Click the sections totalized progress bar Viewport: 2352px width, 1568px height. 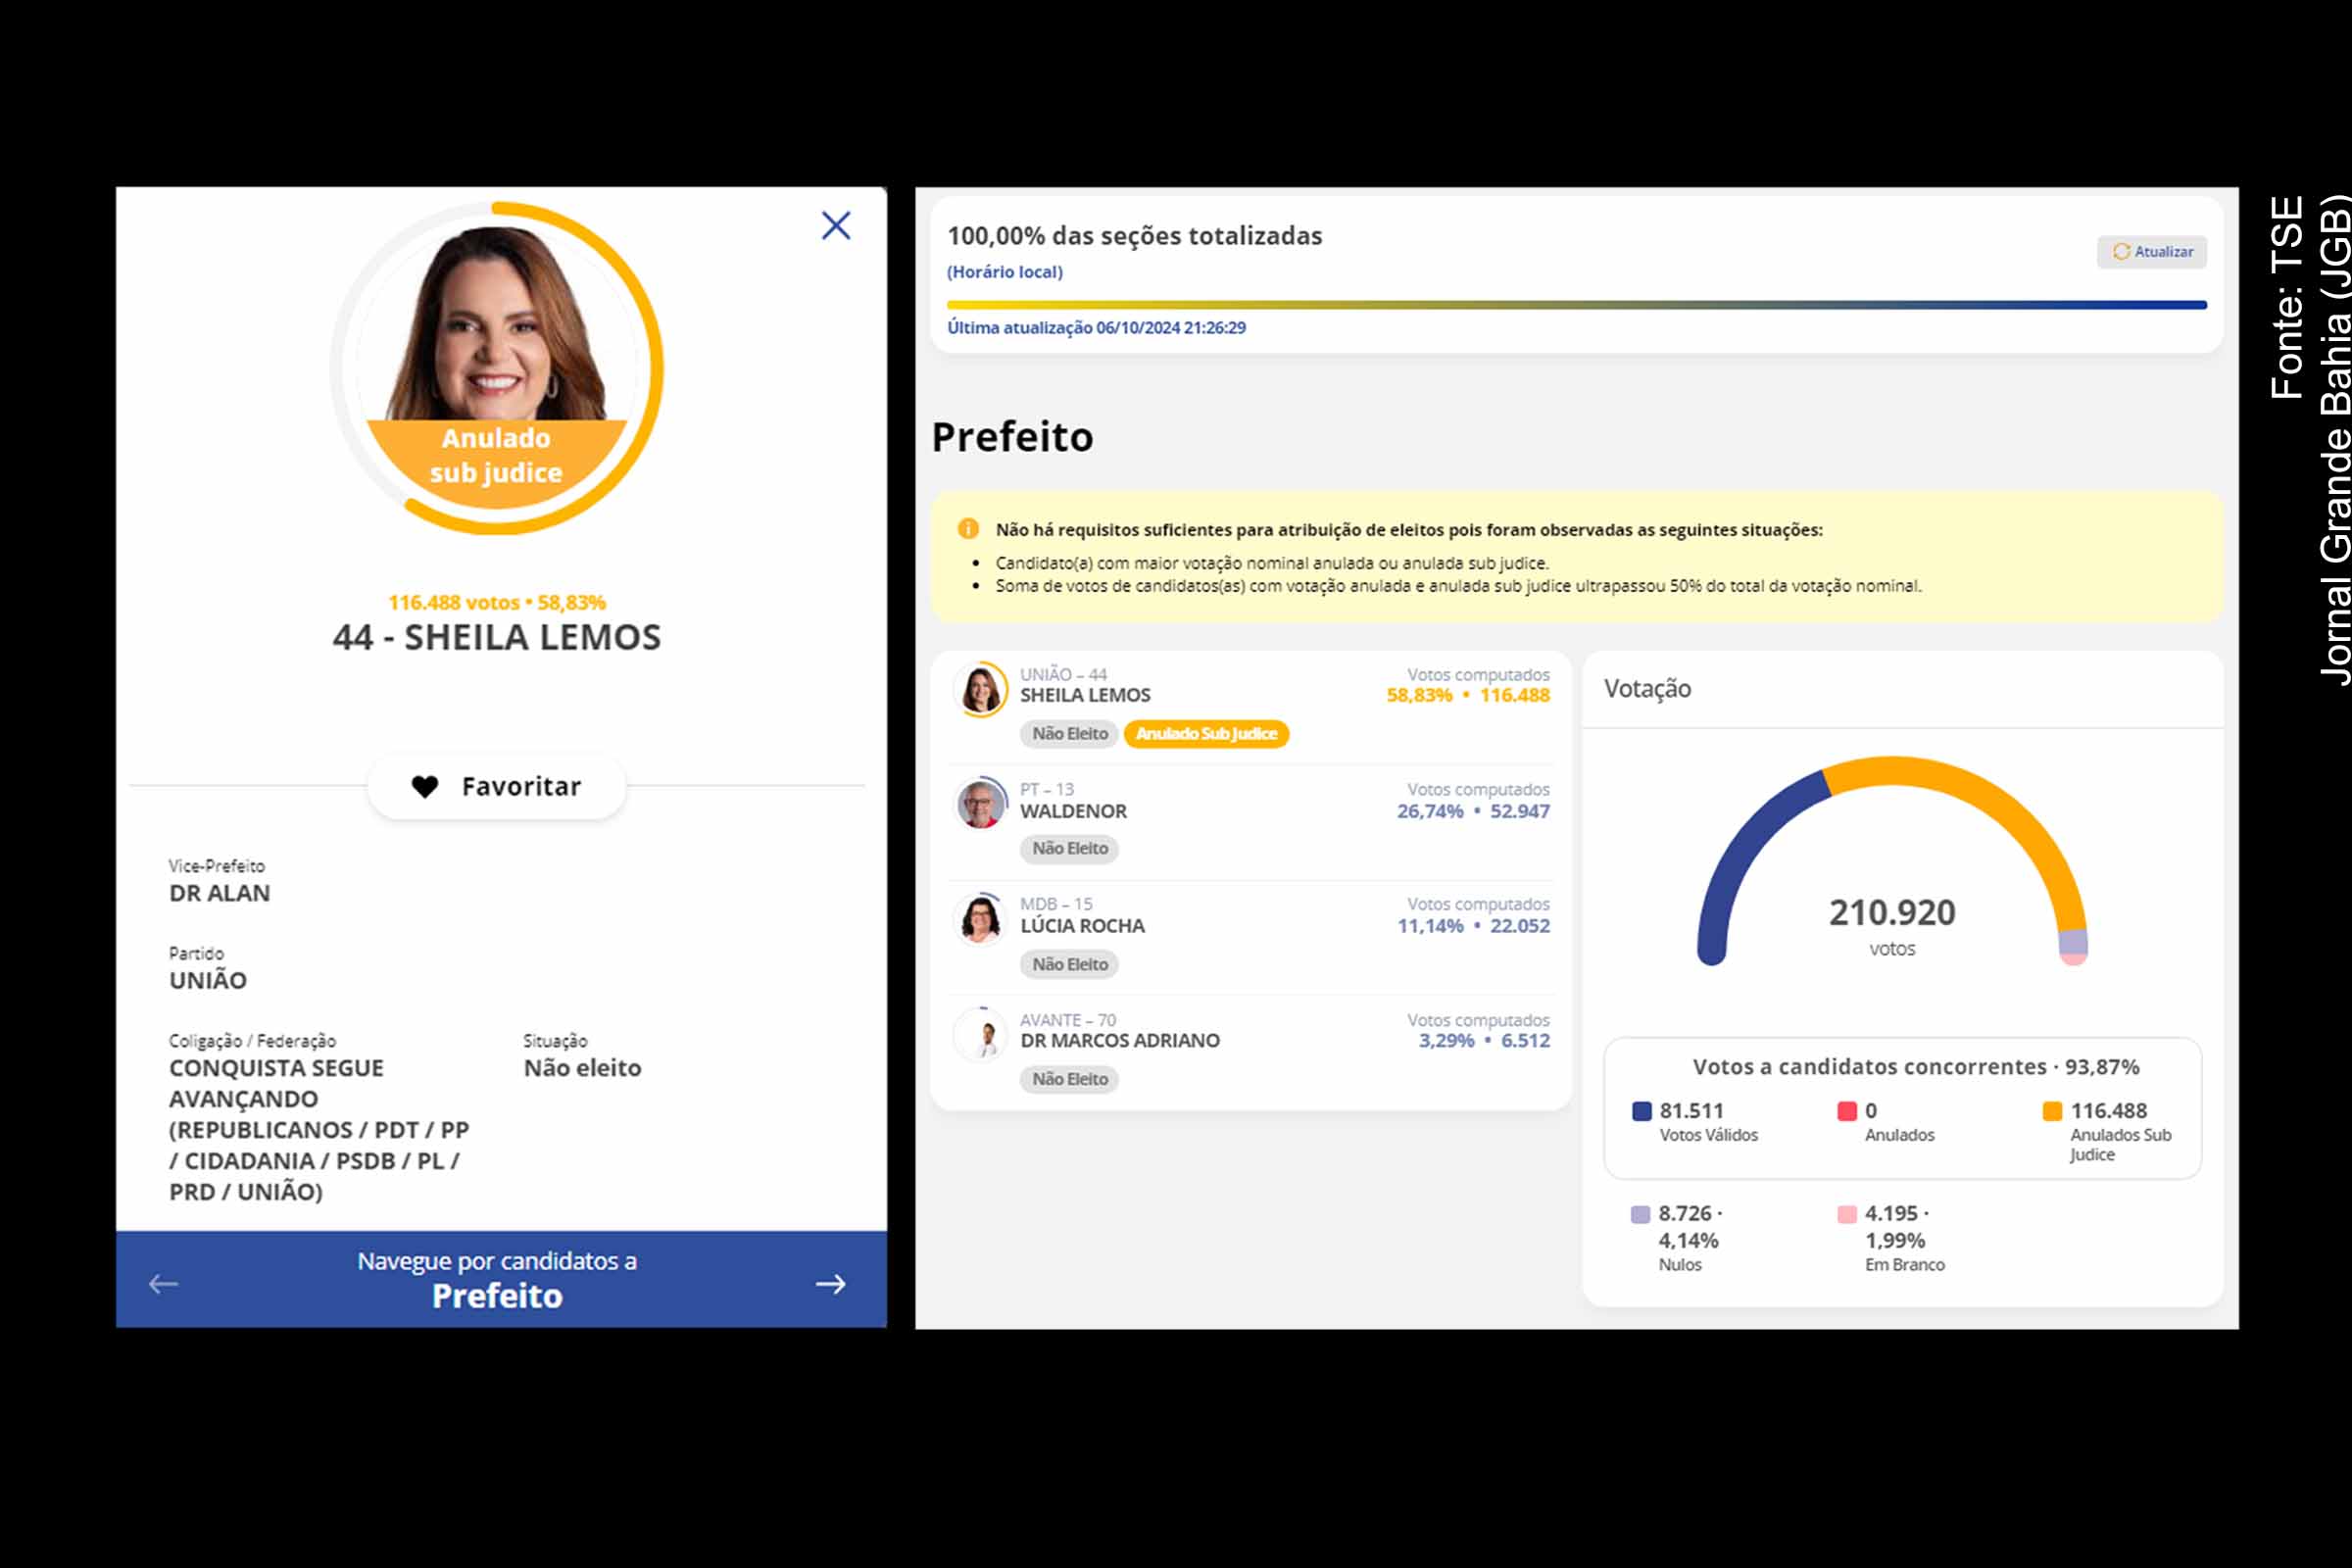click(x=1576, y=305)
